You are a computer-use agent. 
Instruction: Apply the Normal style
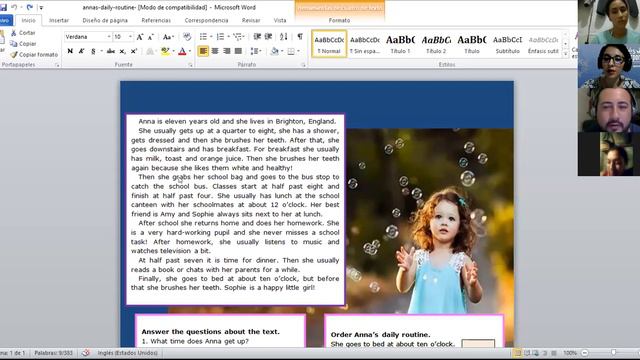click(329, 44)
